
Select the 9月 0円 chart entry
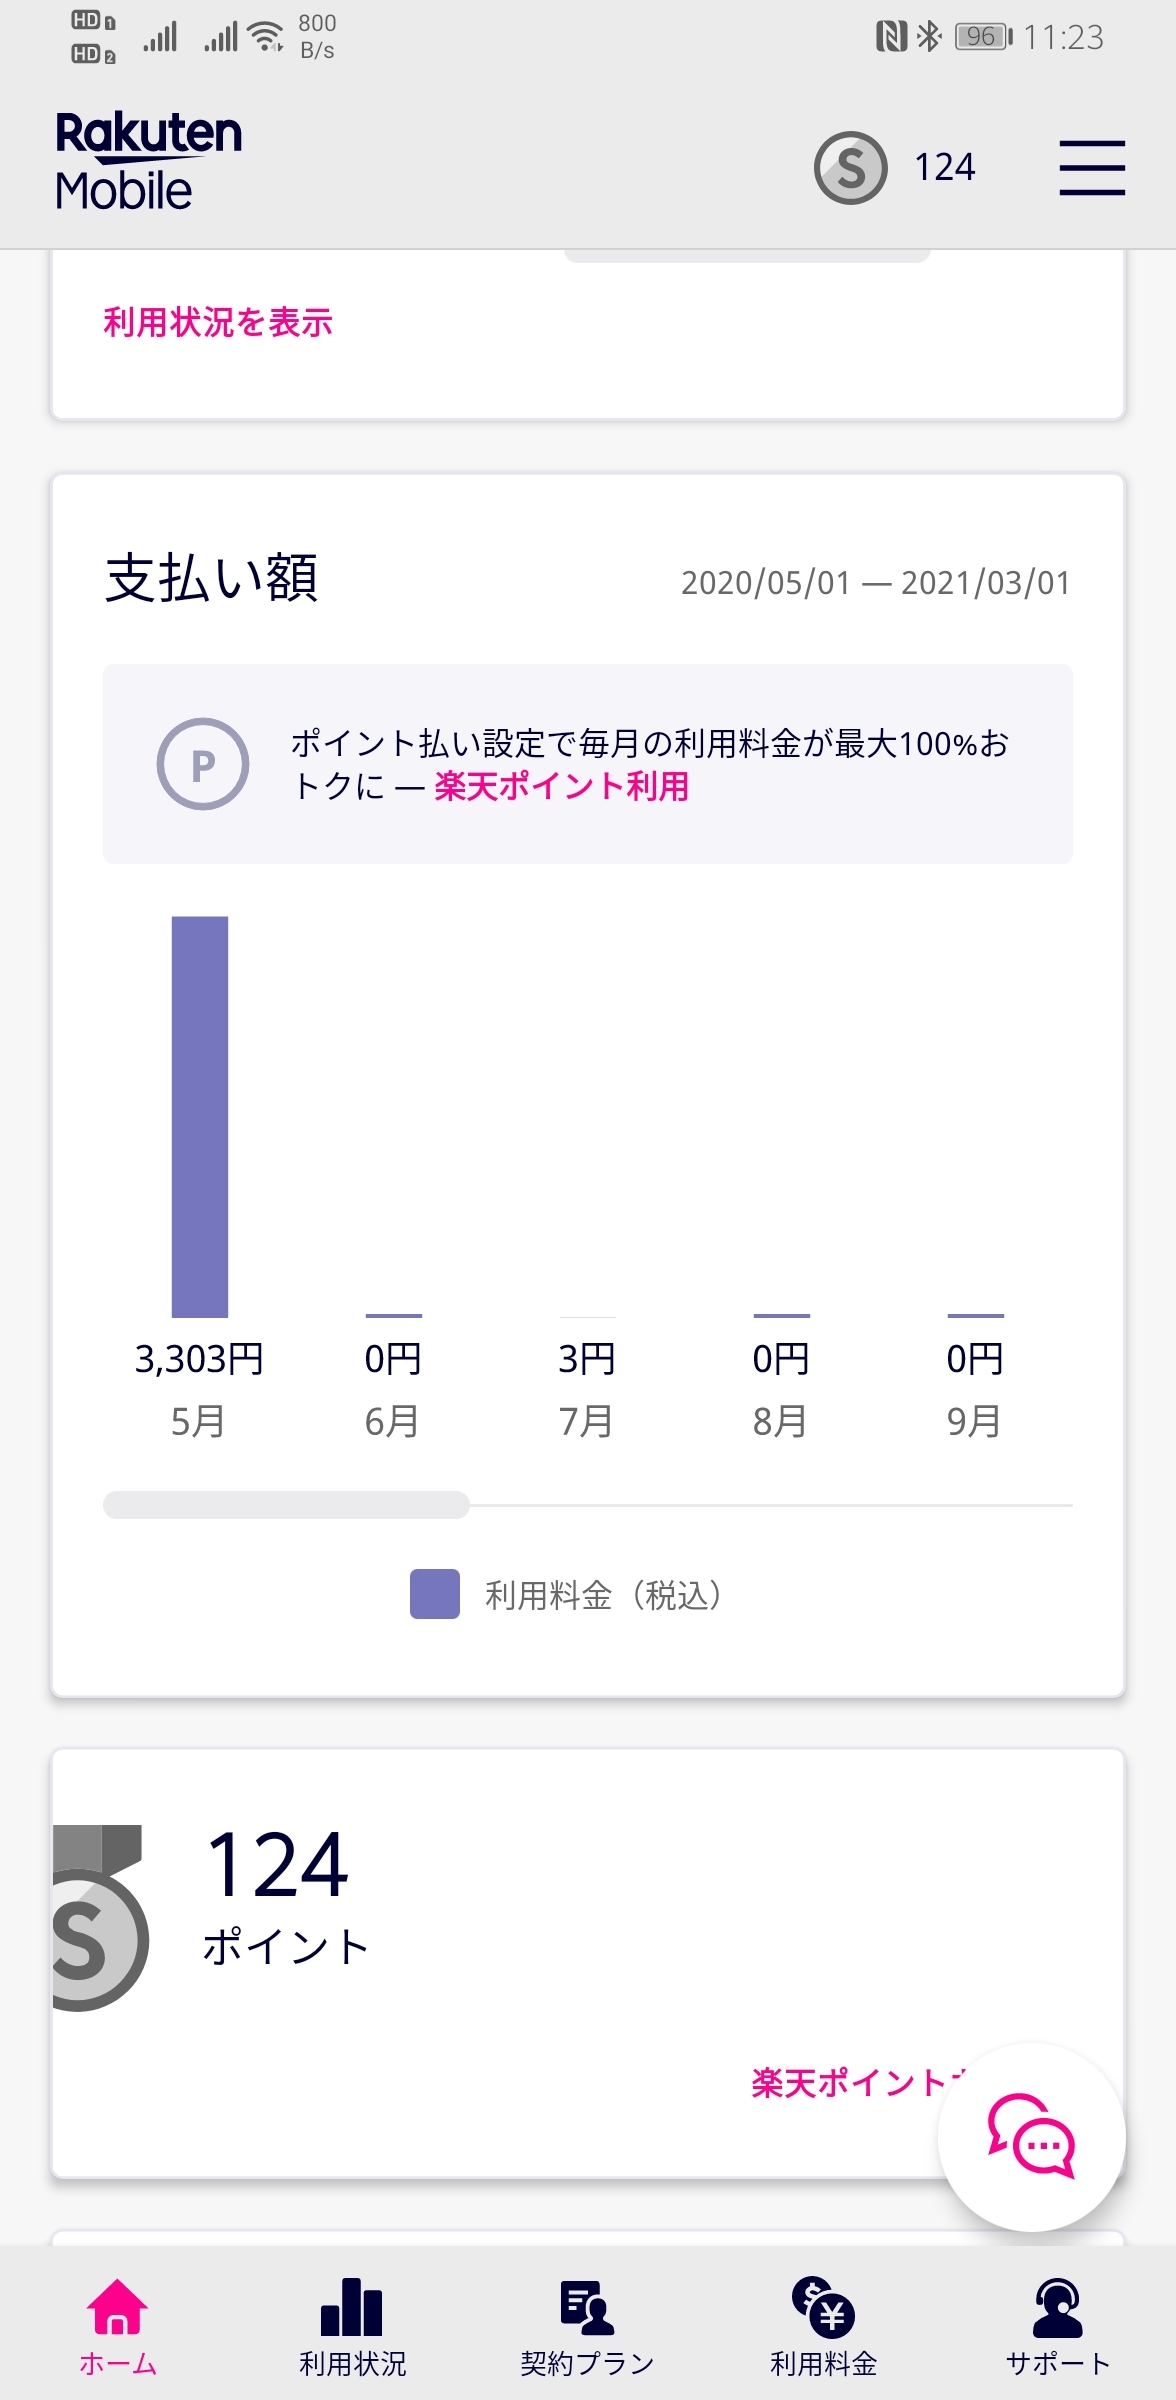[x=975, y=1386]
